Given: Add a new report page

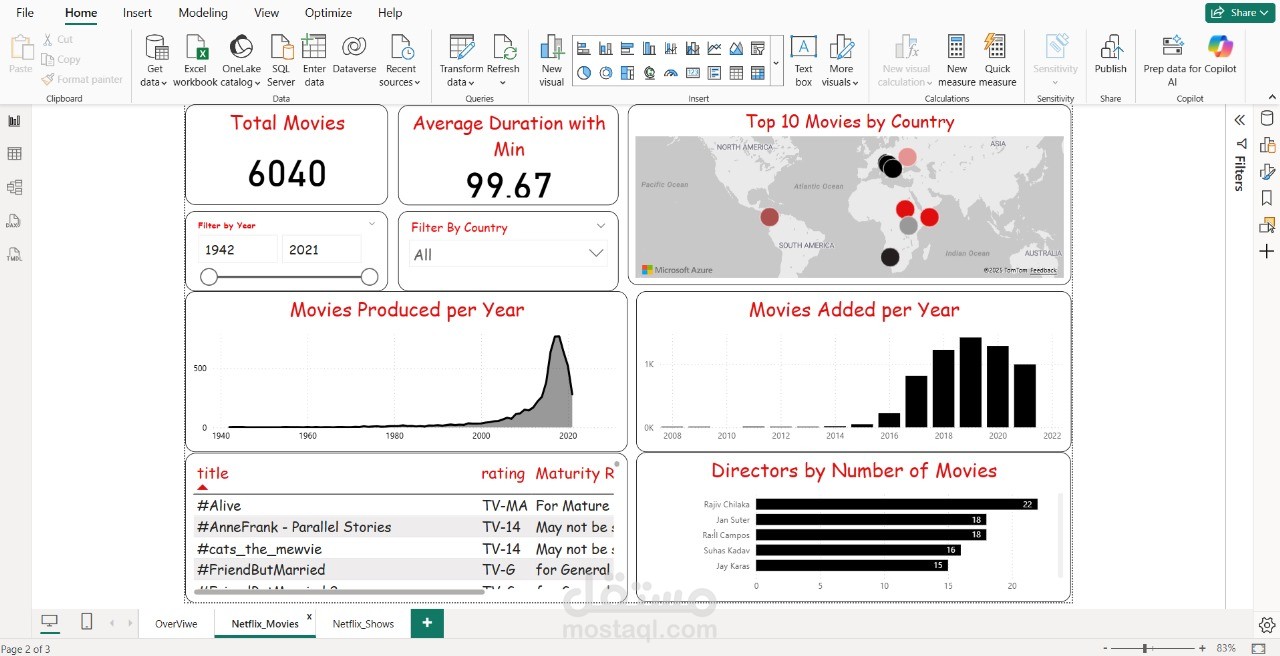Looking at the screenshot, I should (427, 623).
